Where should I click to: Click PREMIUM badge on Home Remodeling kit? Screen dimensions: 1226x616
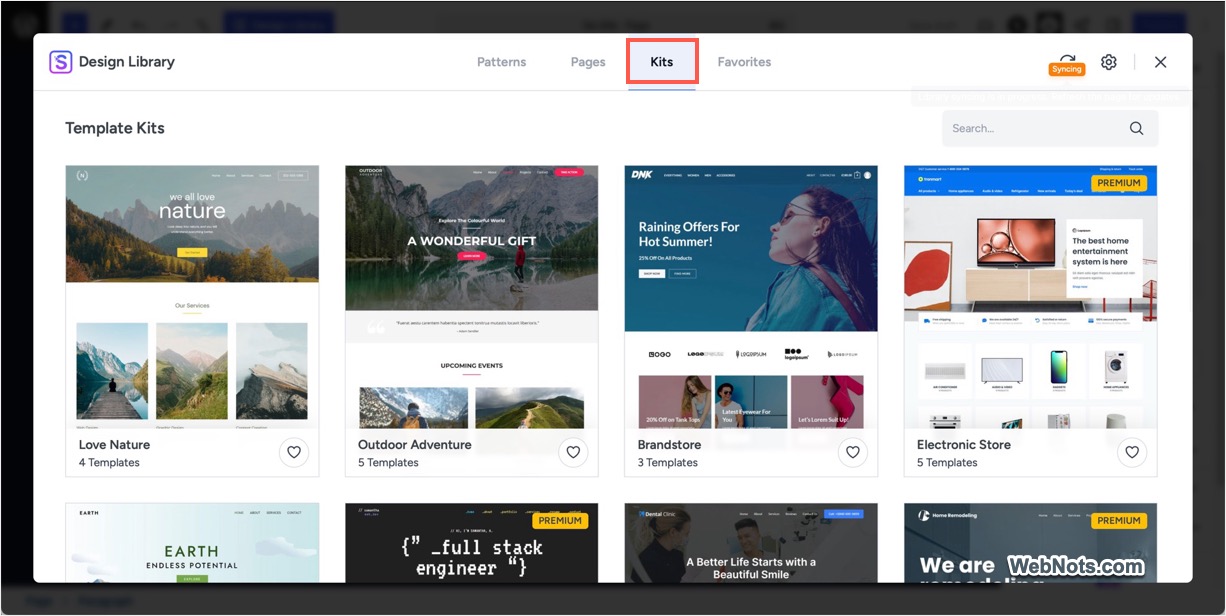(1119, 520)
